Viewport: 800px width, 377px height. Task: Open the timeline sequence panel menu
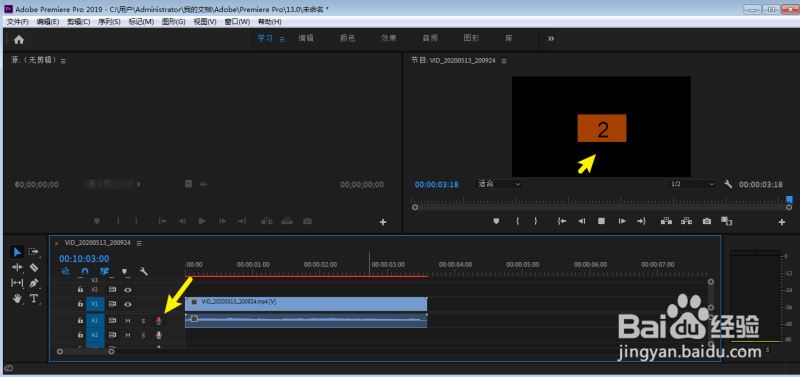point(139,243)
